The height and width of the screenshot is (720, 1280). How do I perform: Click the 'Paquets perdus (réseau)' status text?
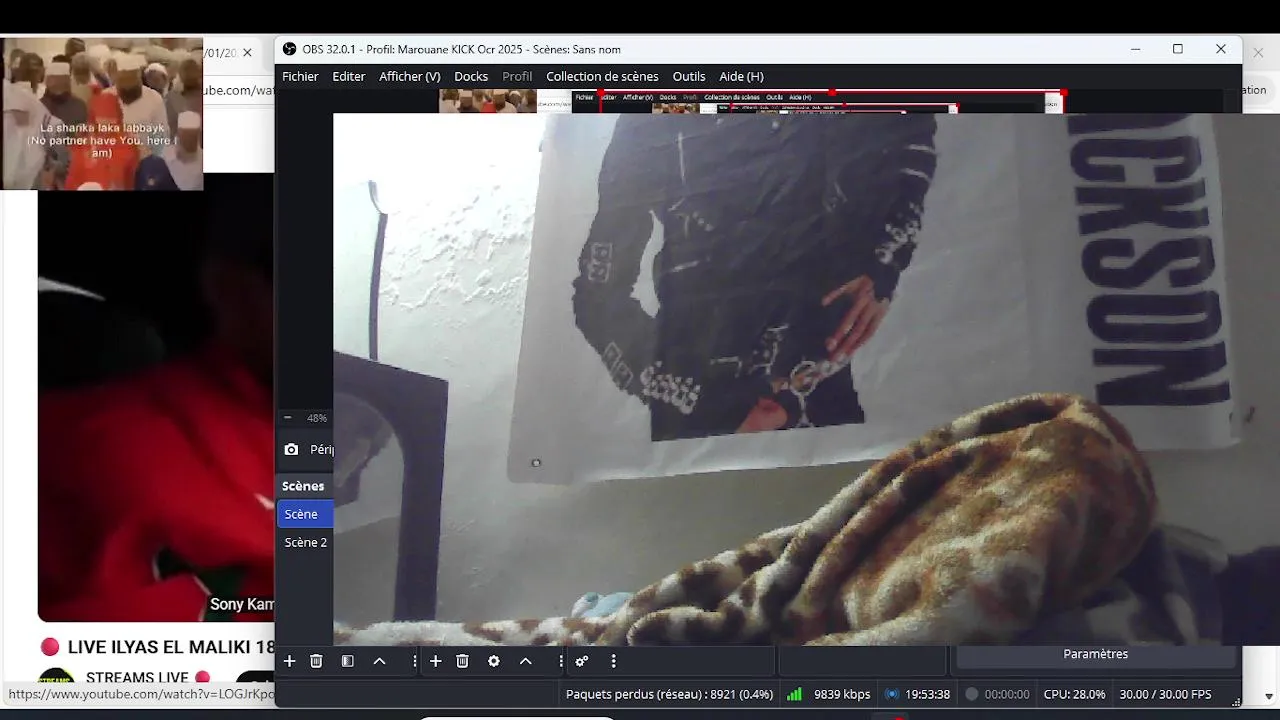click(669, 694)
